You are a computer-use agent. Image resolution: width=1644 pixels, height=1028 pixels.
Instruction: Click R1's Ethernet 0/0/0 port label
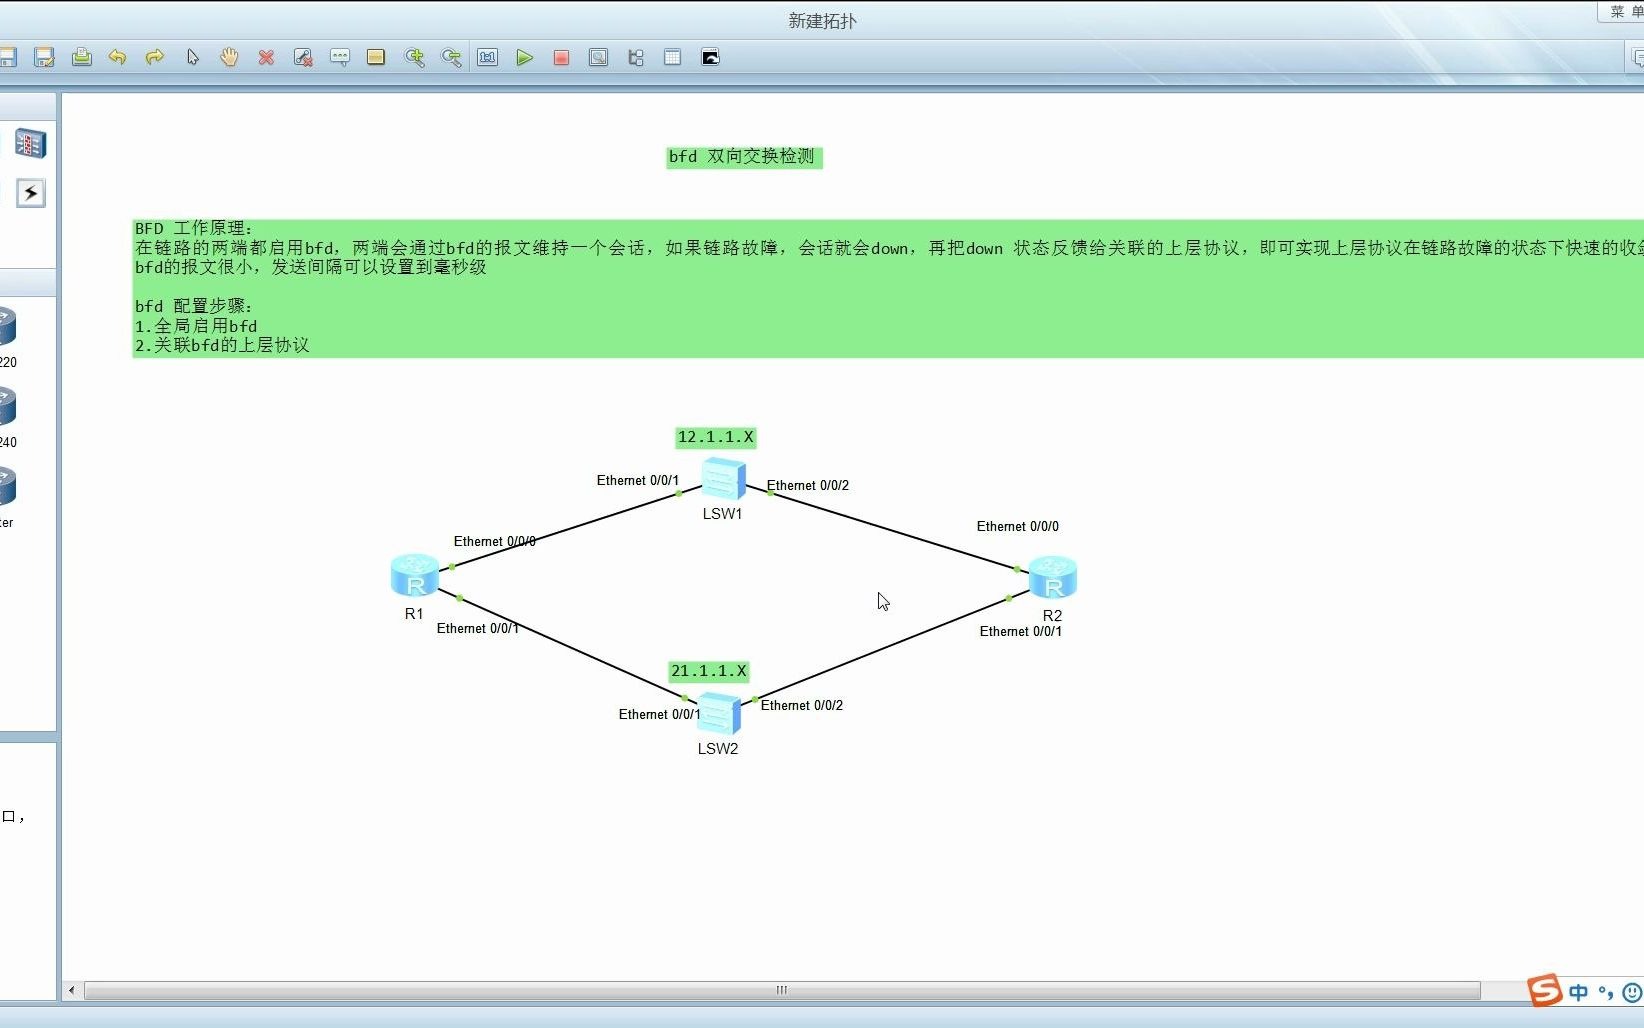point(495,541)
